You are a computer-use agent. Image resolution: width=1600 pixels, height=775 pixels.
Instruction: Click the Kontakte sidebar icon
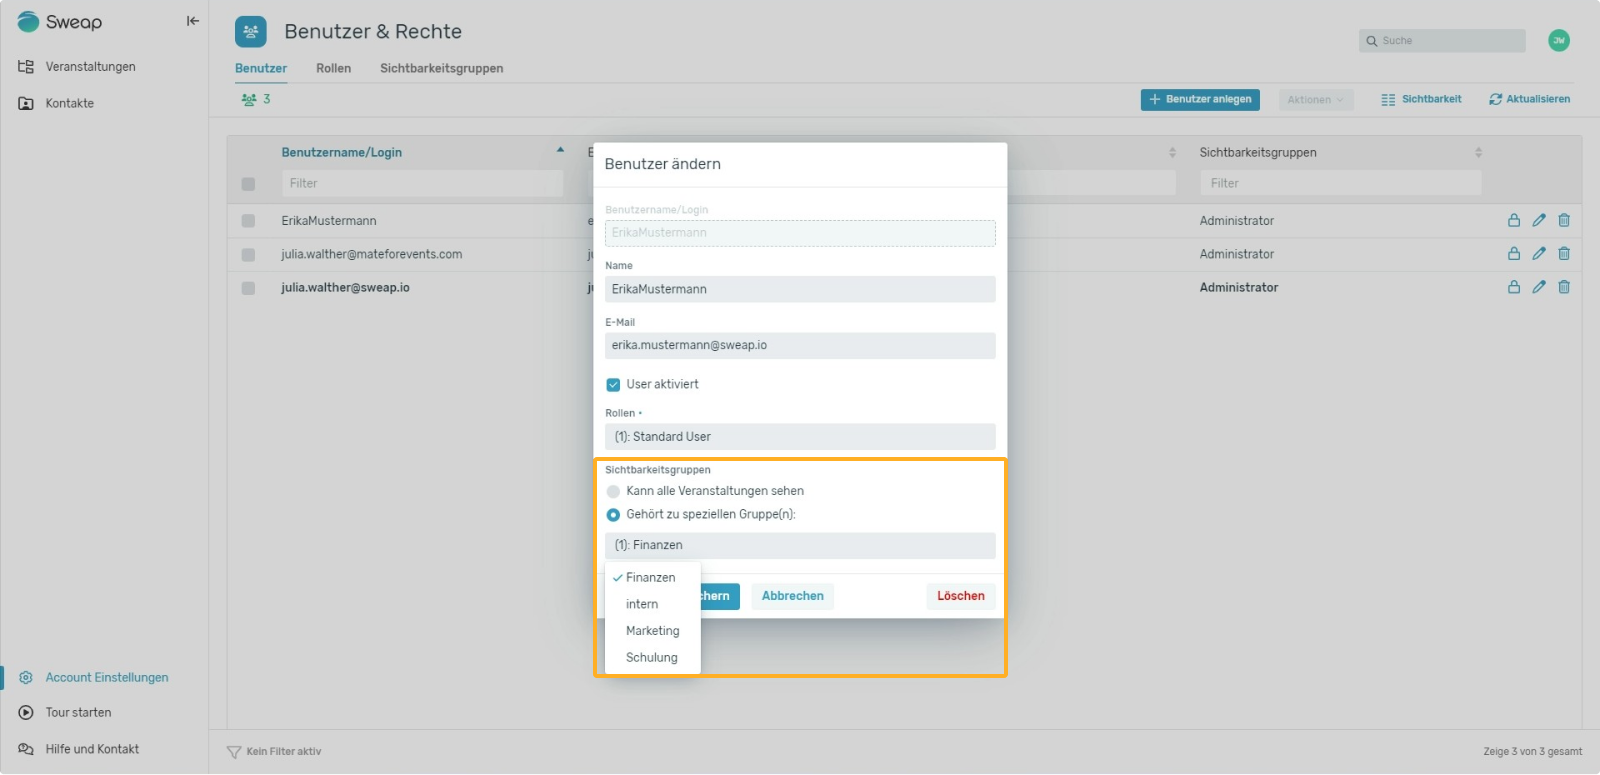pyautogui.click(x=26, y=104)
